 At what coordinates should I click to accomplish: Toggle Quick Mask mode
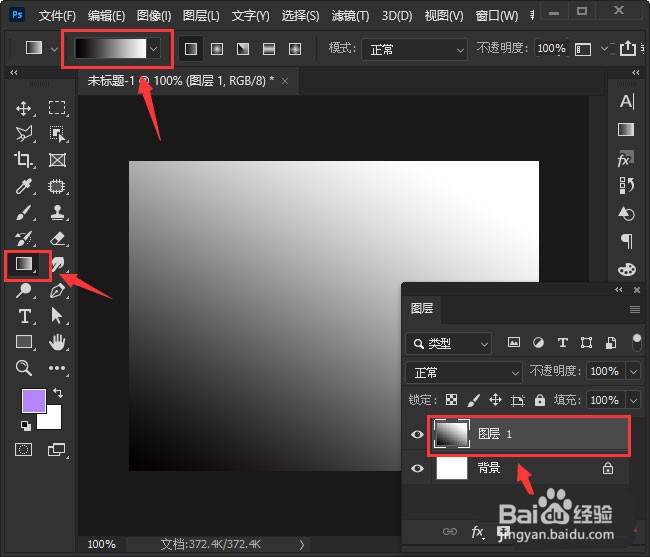23,449
